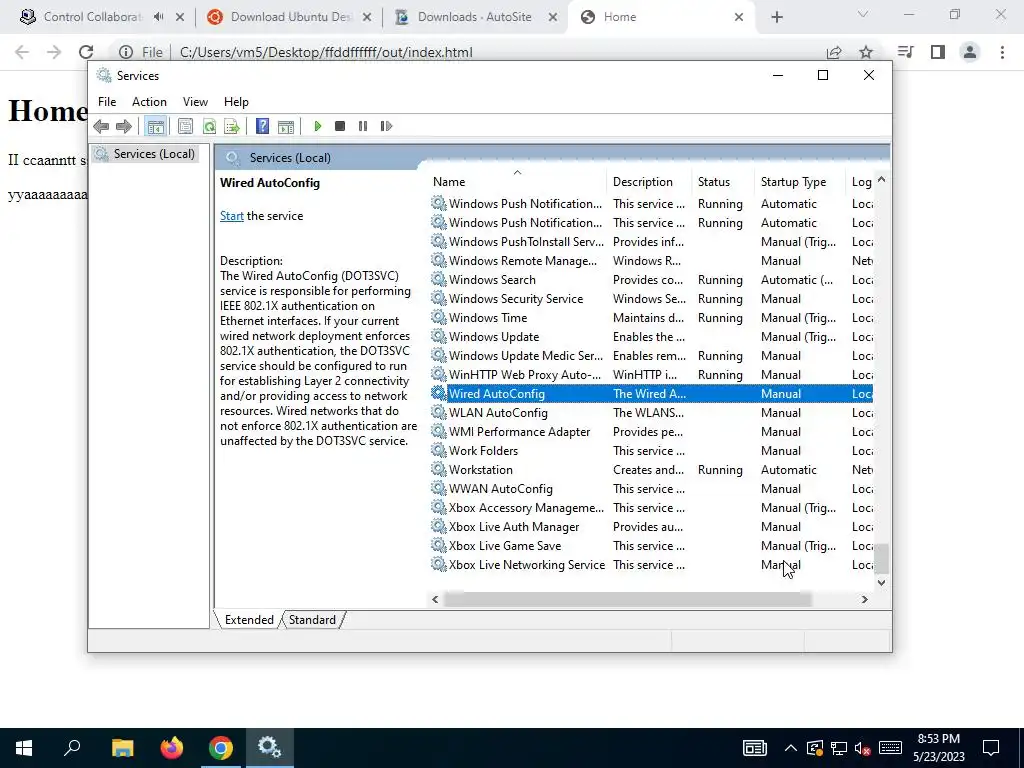Select Windows Remote Management service
The width and height of the screenshot is (1024, 768).
coord(651,261)
